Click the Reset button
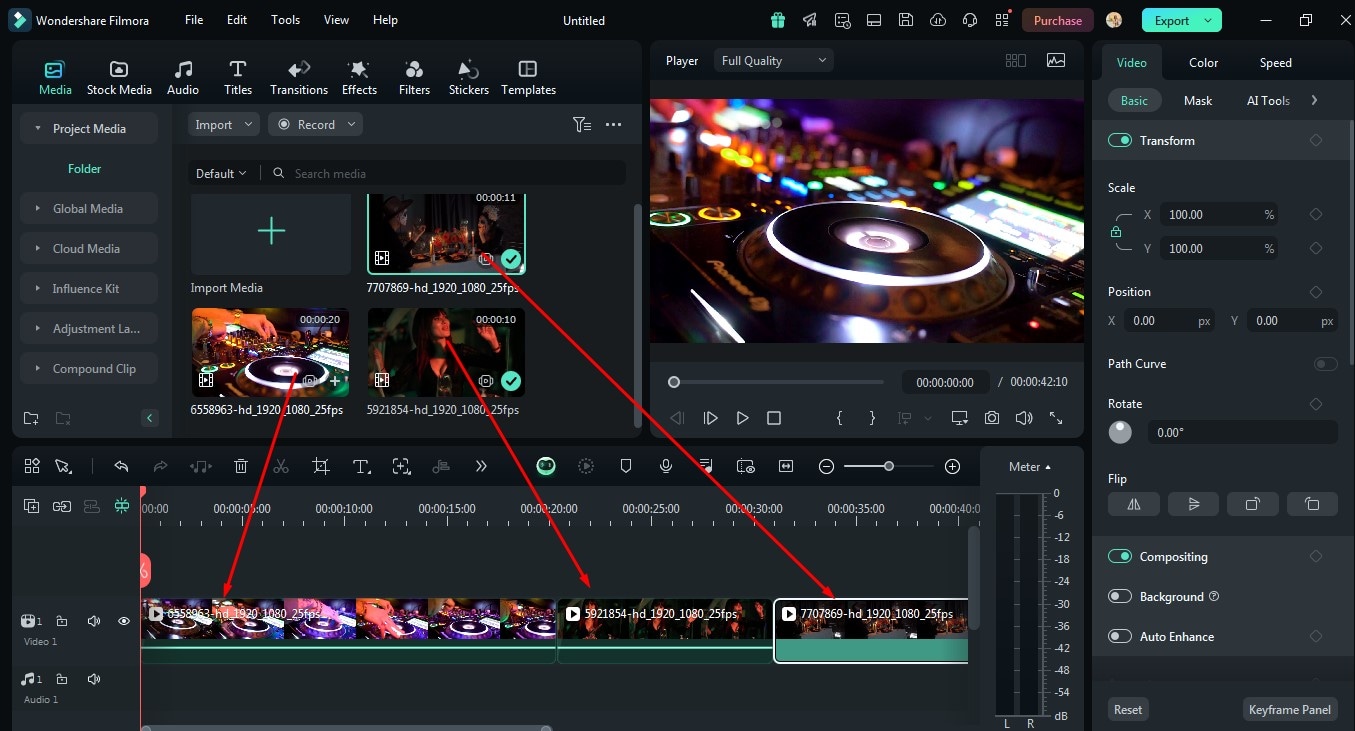The width and height of the screenshot is (1355, 731). (1128, 709)
